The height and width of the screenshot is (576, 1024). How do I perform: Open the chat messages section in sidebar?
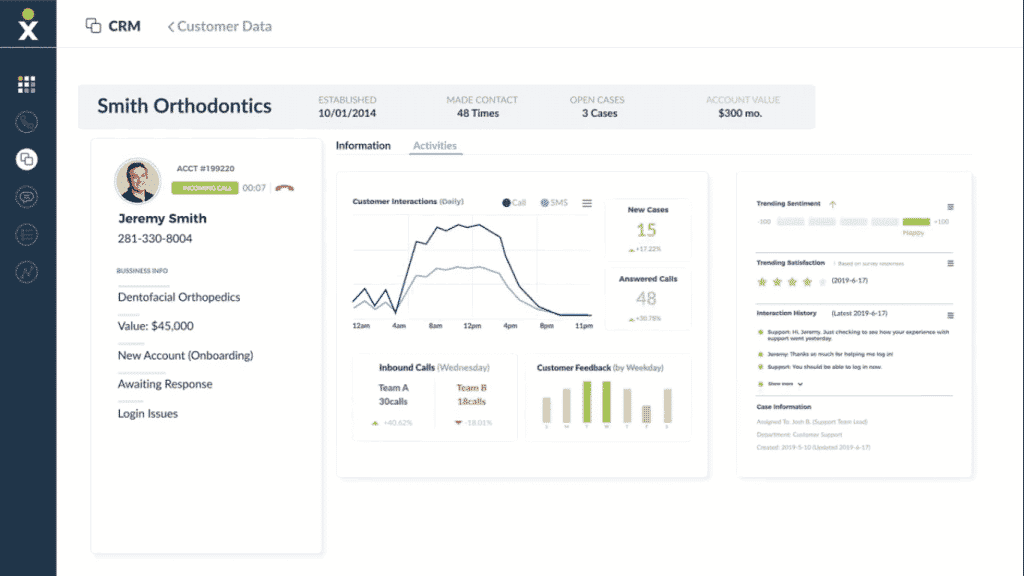click(26, 196)
